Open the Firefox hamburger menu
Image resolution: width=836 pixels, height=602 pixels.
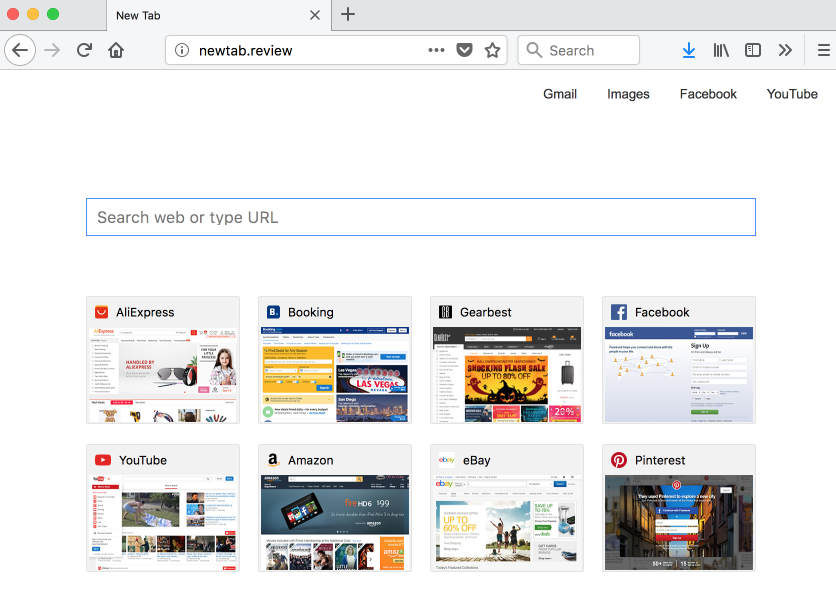pyautogui.click(x=822, y=50)
